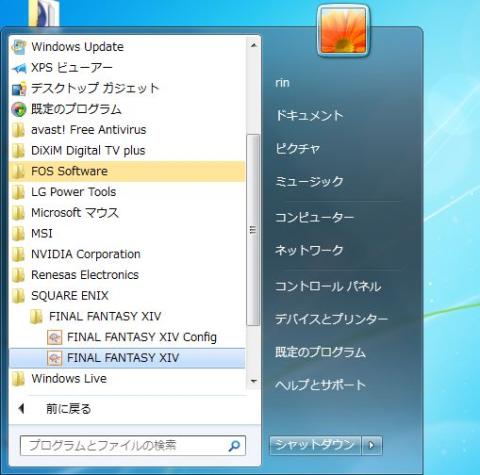The image size is (480, 475).
Task: Click the Renesas Electronics folder icon
Action: pyautogui.click(x=18, y=275)
